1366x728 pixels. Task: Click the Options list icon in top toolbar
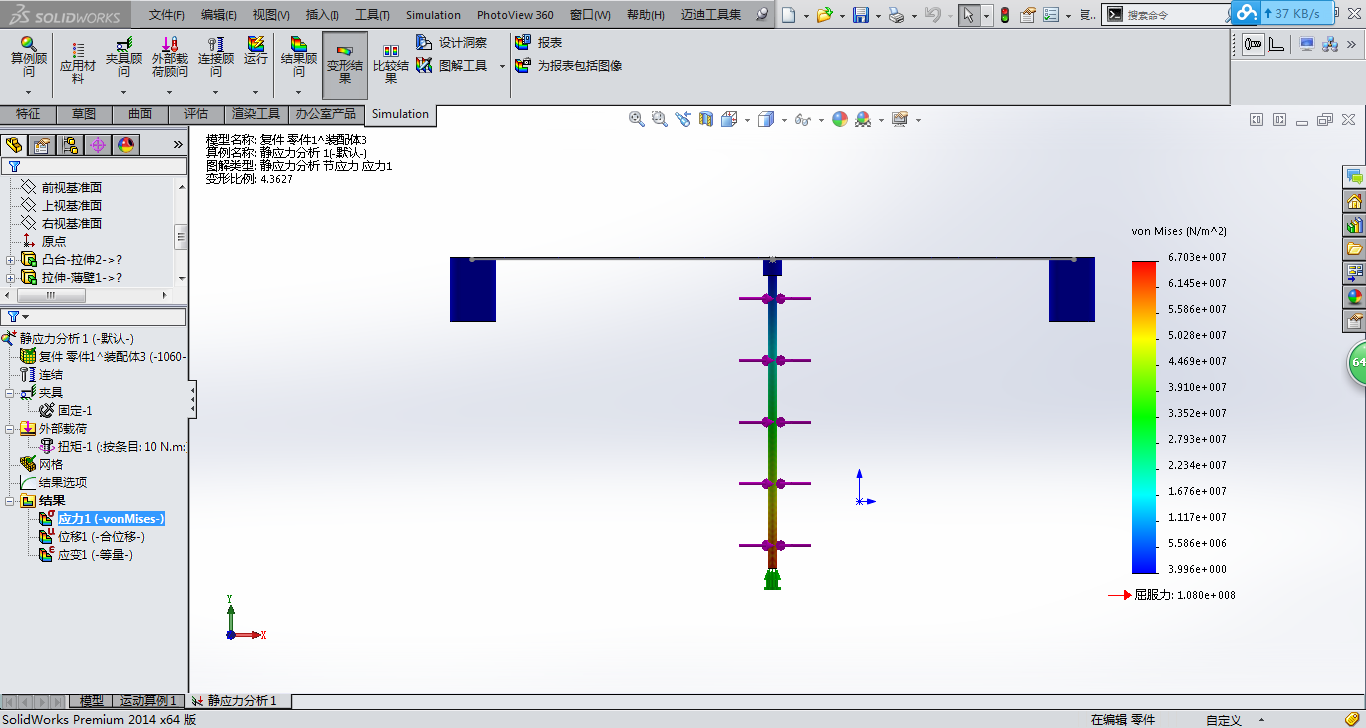[1050, 15]
